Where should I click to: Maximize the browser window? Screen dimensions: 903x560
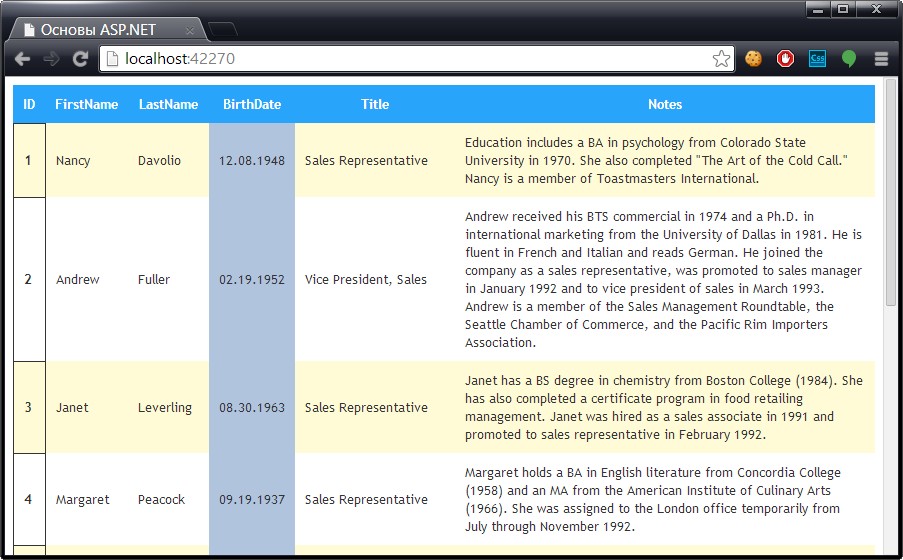(843, 9)
